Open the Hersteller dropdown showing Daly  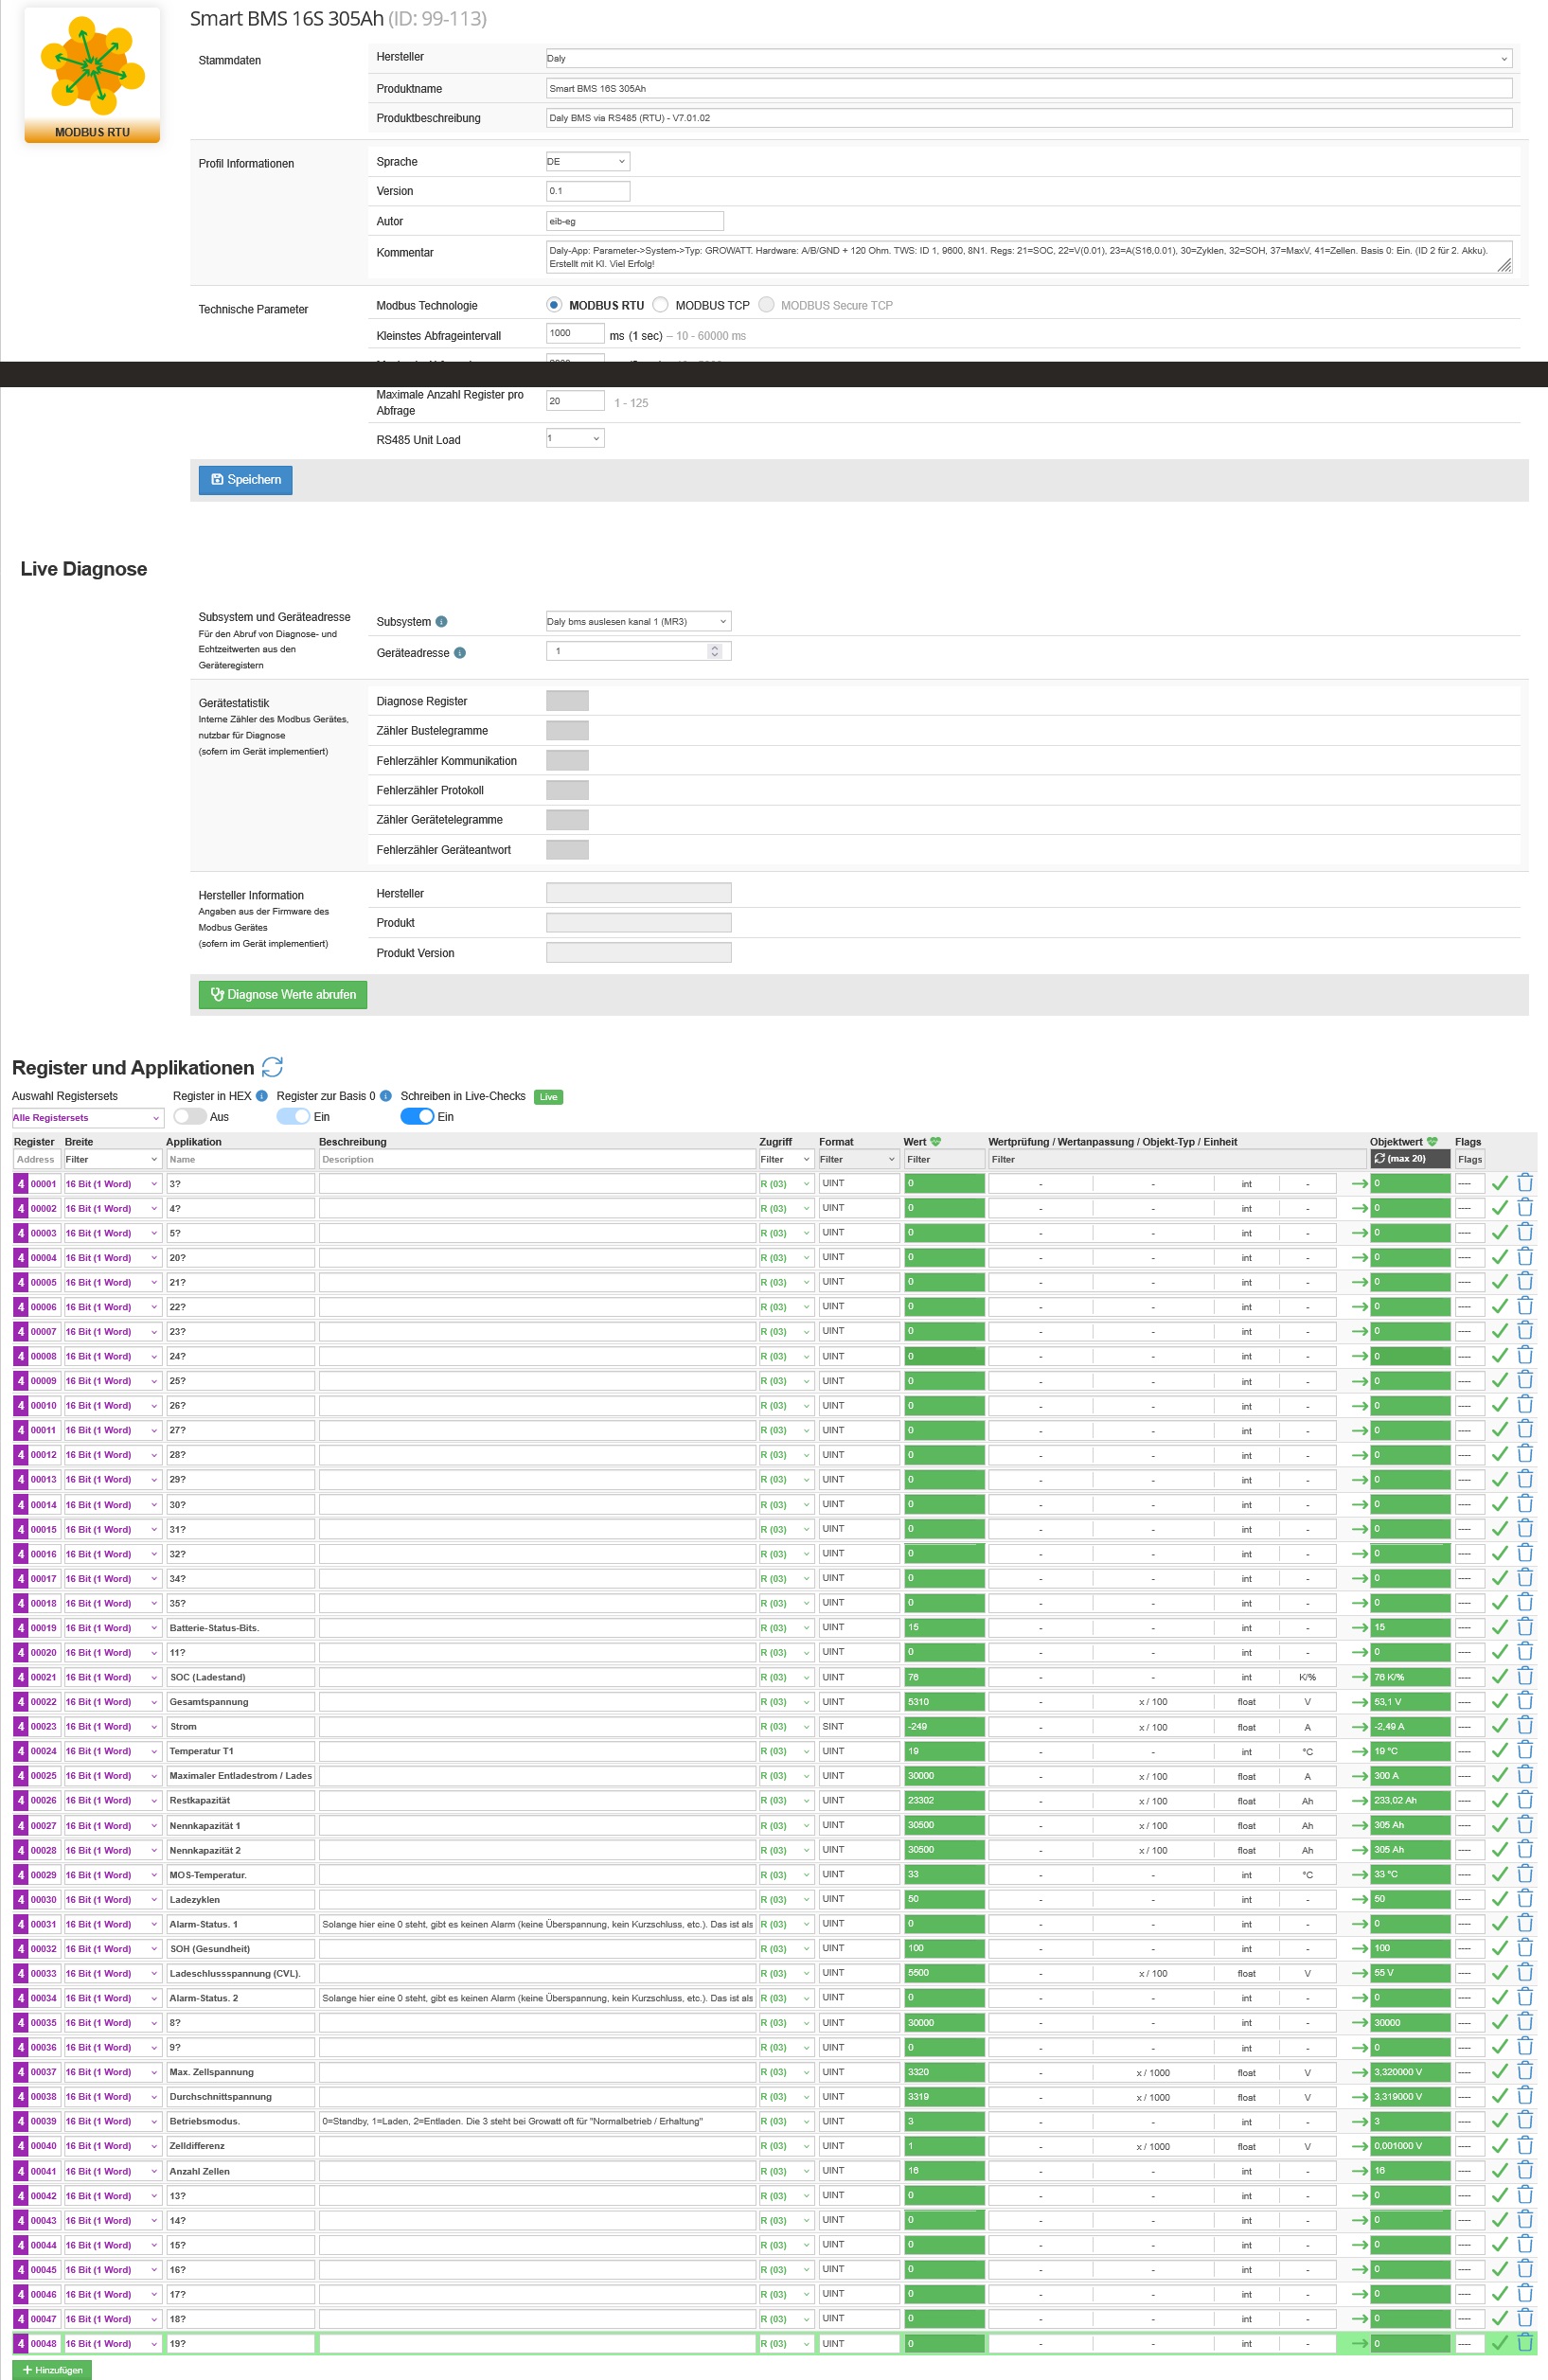[x=1027, y=59]
